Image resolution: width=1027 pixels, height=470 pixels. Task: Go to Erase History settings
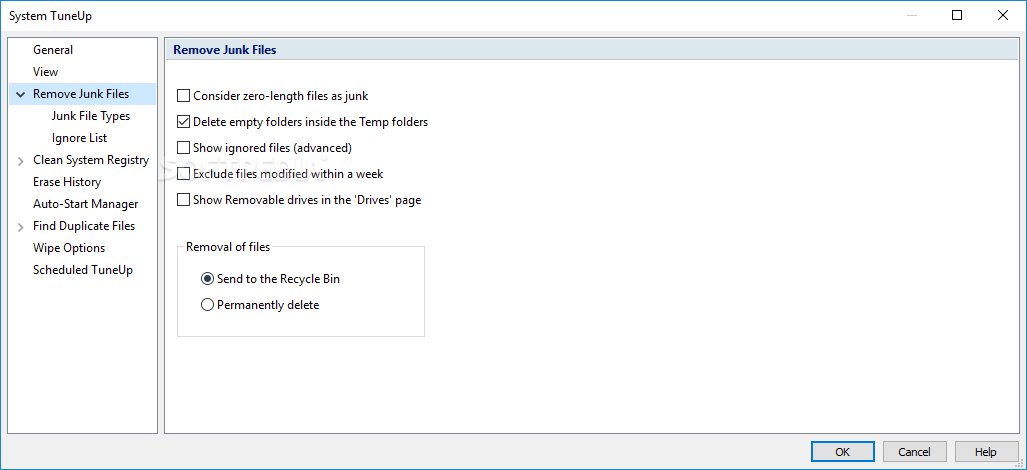coord(67,182)
